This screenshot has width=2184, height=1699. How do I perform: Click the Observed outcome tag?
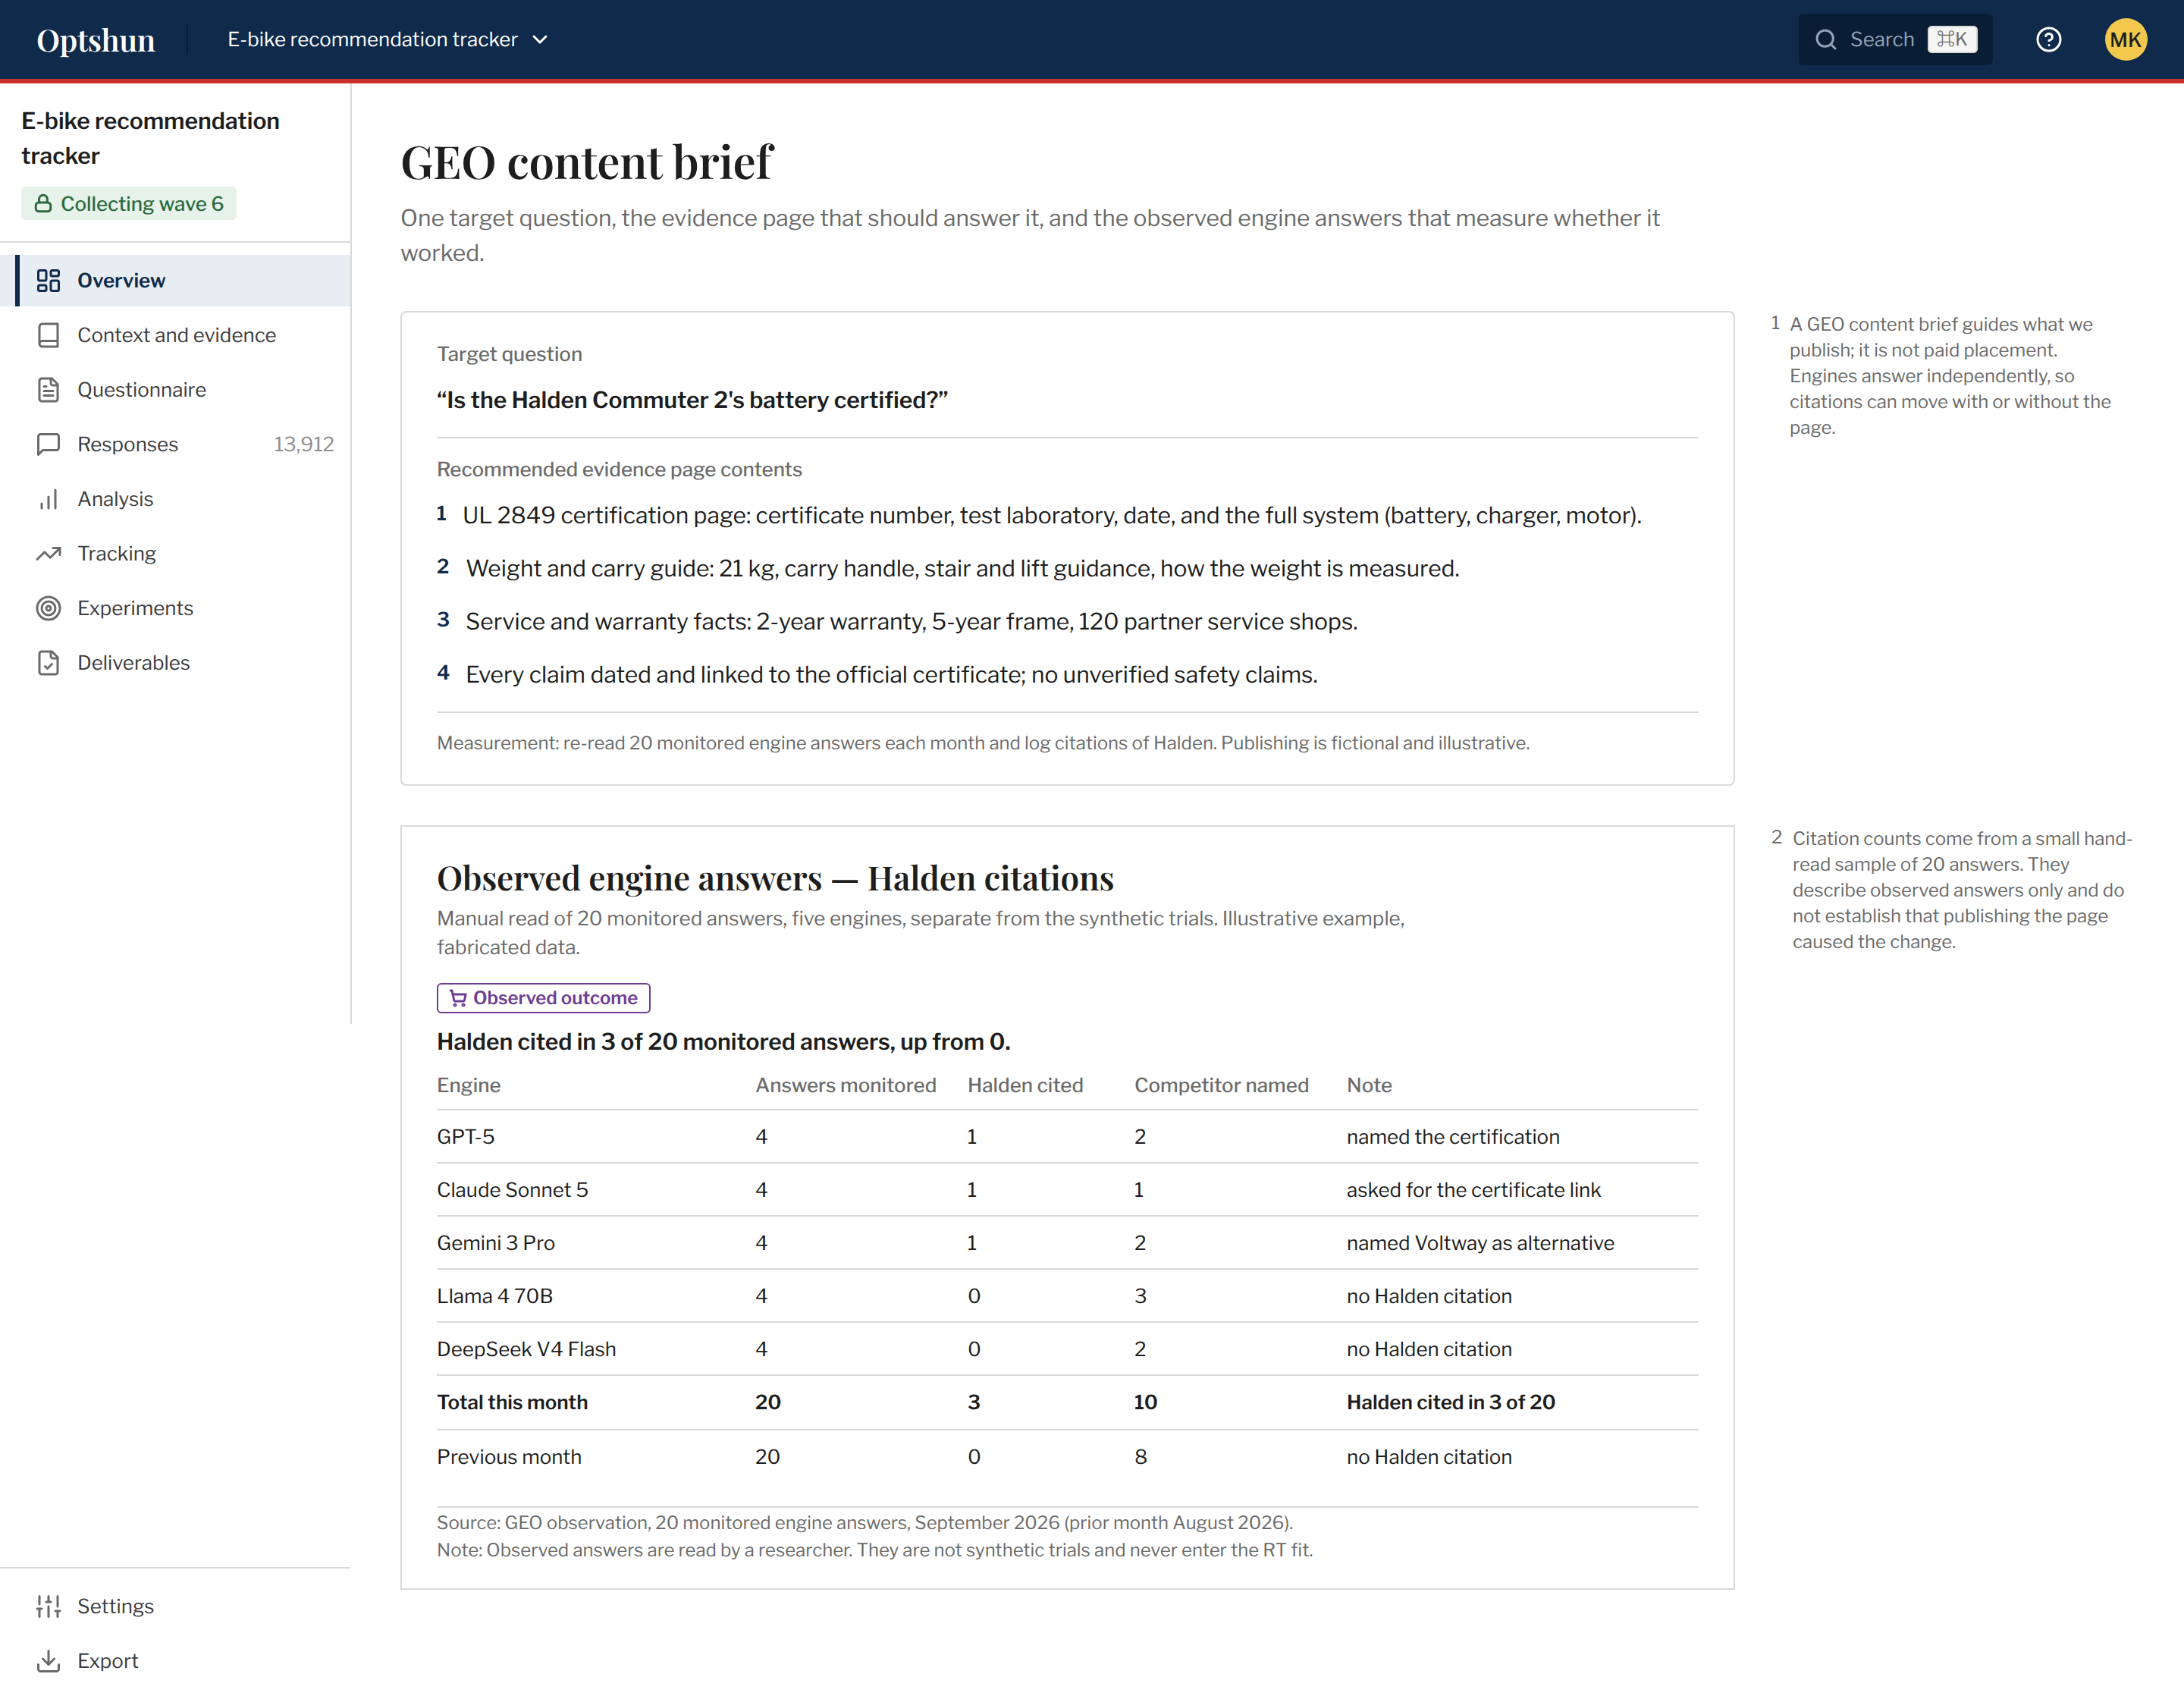543,998
